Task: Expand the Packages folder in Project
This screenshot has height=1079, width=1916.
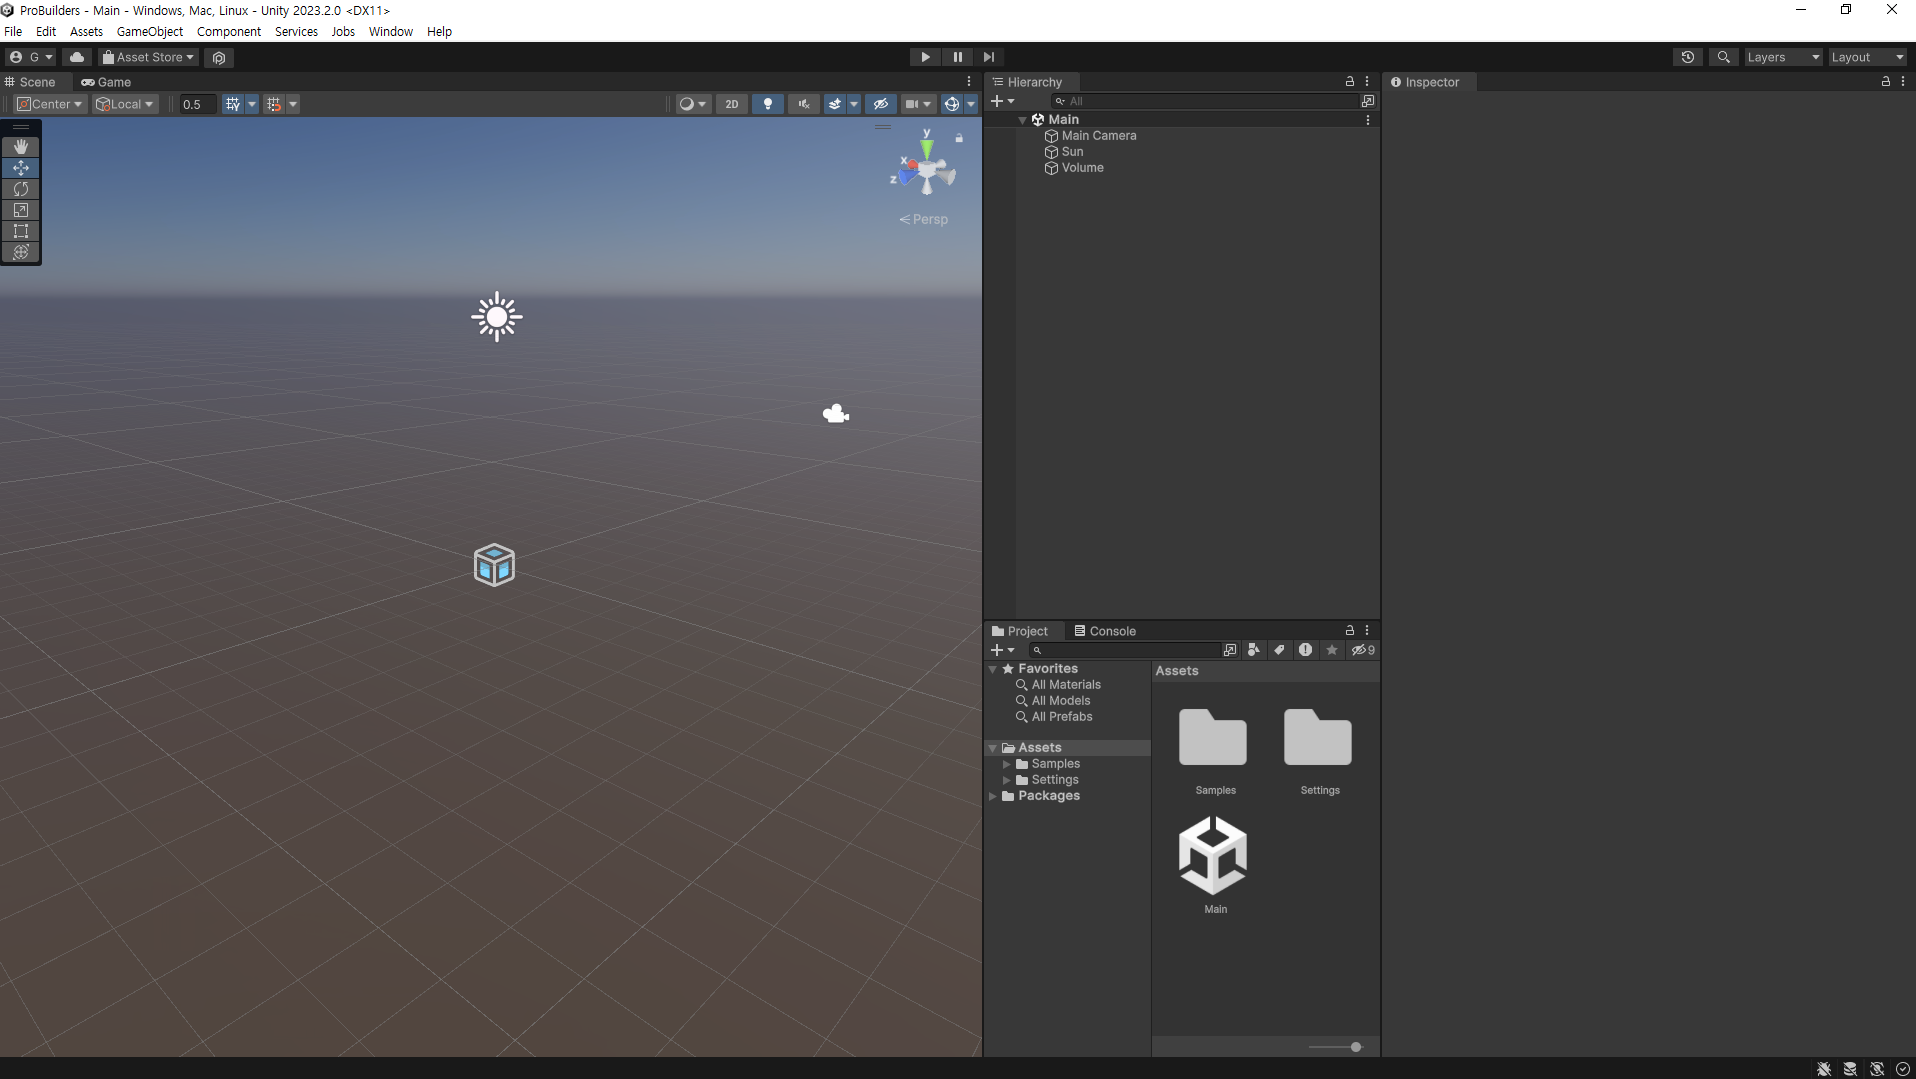Action: tap(993, 796)
